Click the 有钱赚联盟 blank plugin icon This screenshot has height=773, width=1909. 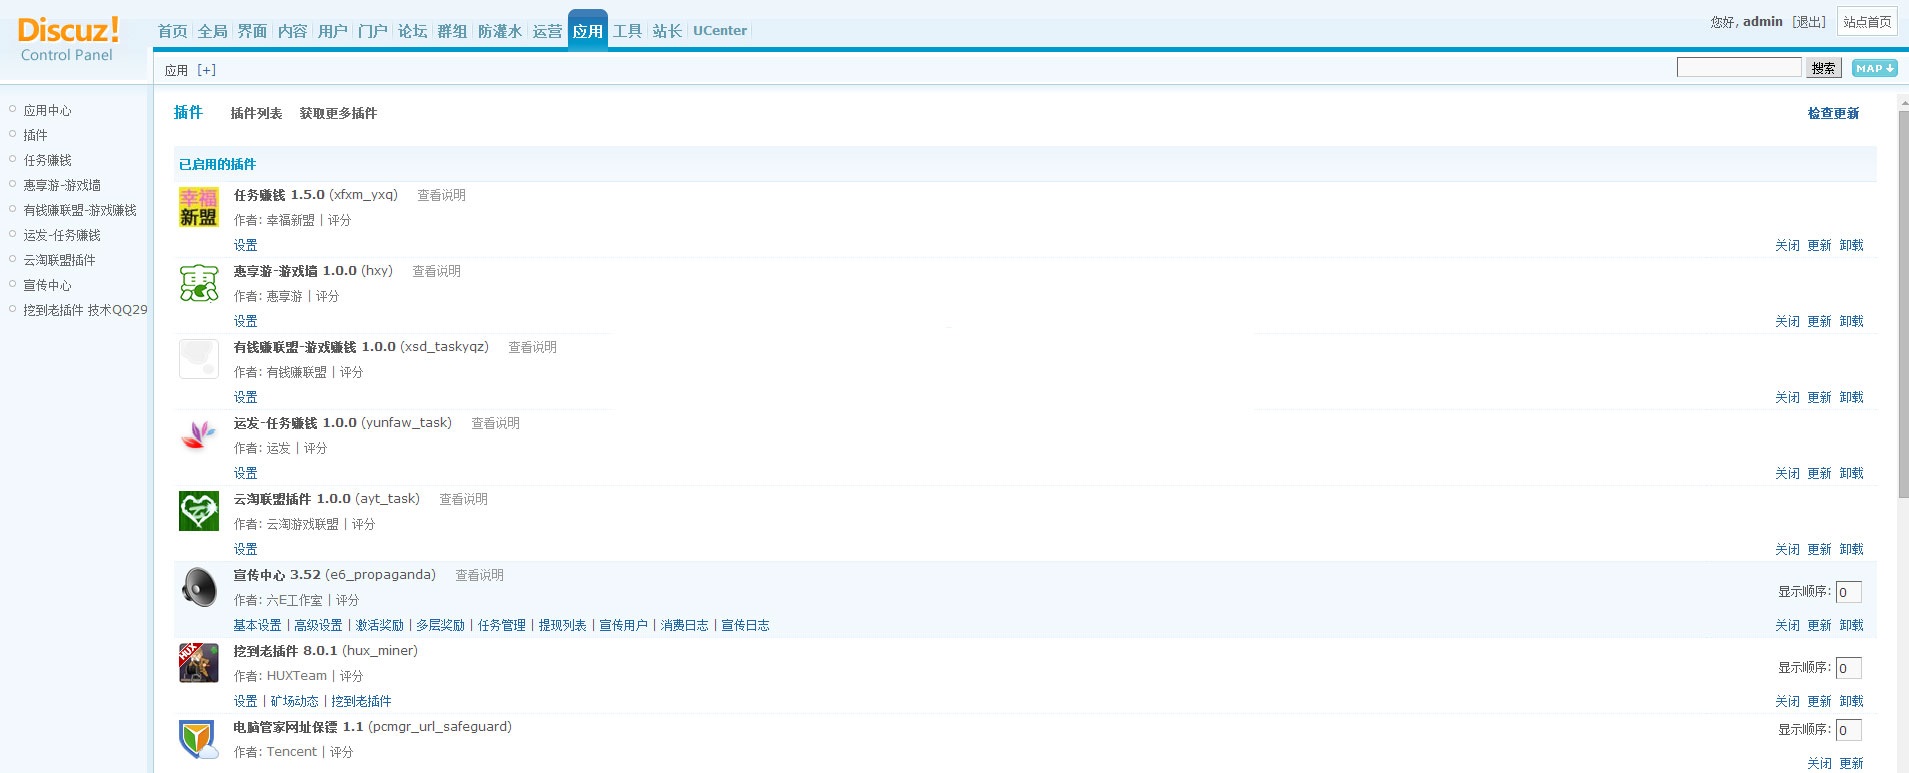point(198,359)
